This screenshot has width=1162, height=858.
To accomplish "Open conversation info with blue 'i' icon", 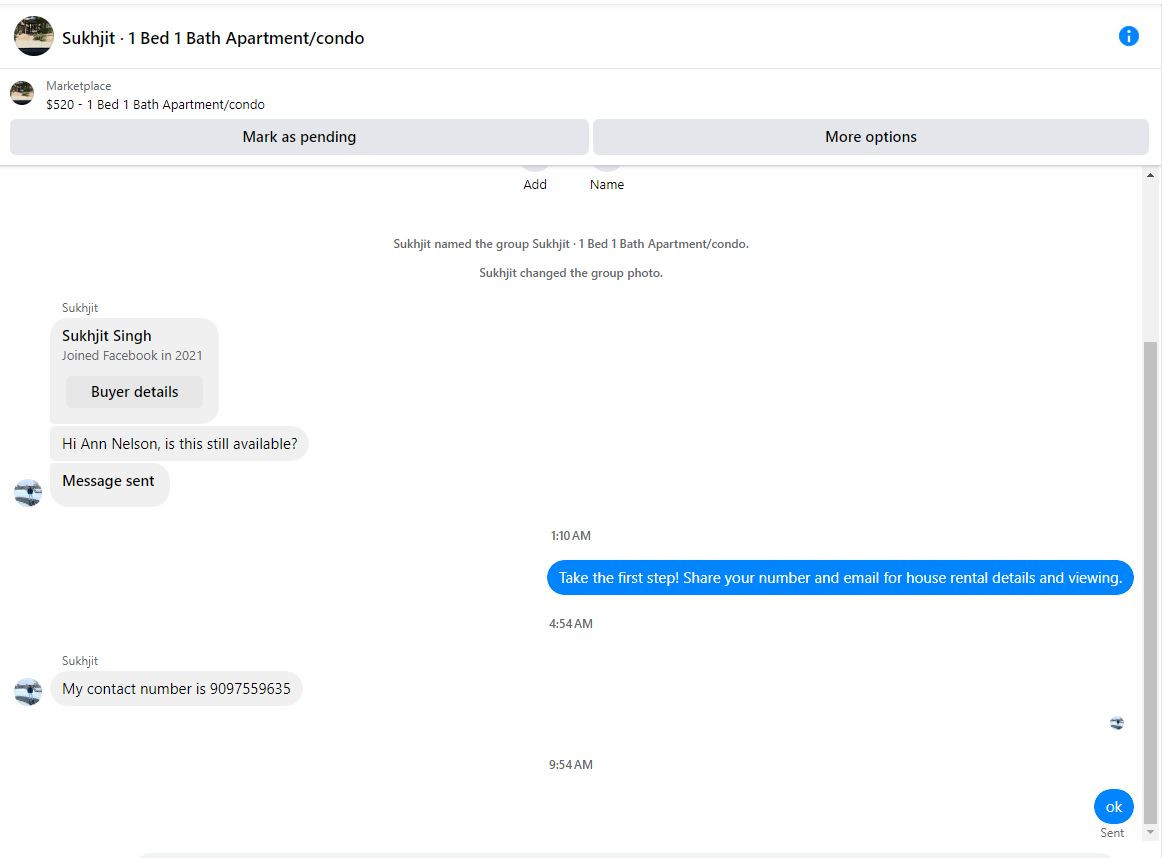I will coord(1128,37).
